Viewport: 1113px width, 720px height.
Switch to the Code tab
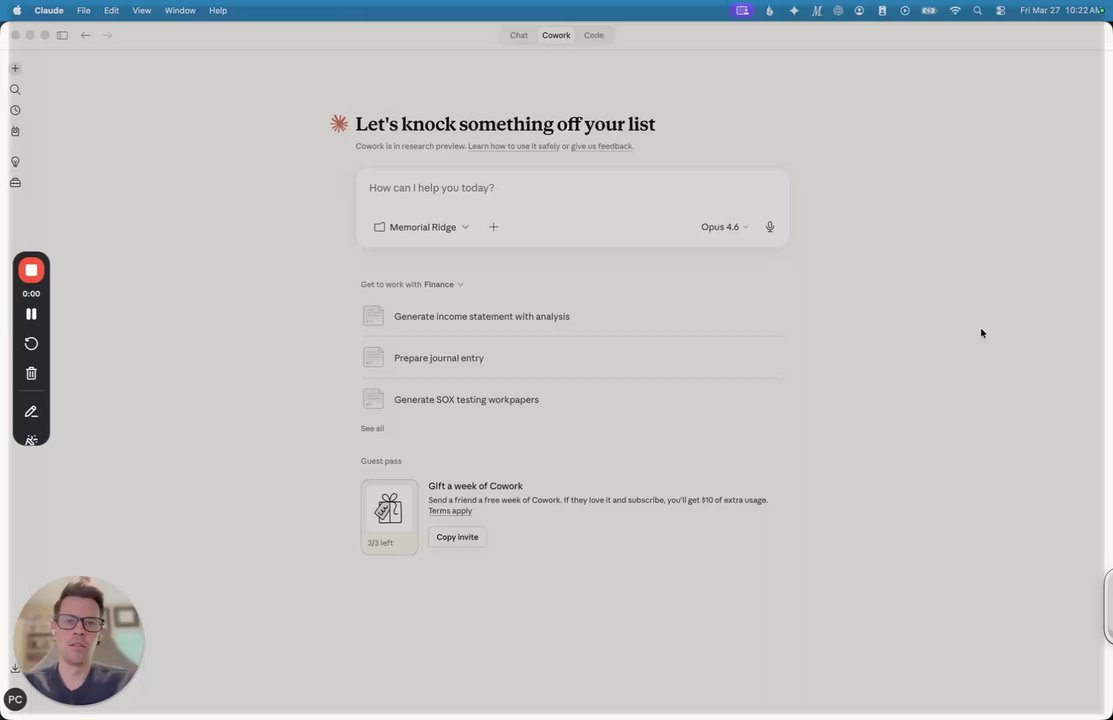(593, 35)
